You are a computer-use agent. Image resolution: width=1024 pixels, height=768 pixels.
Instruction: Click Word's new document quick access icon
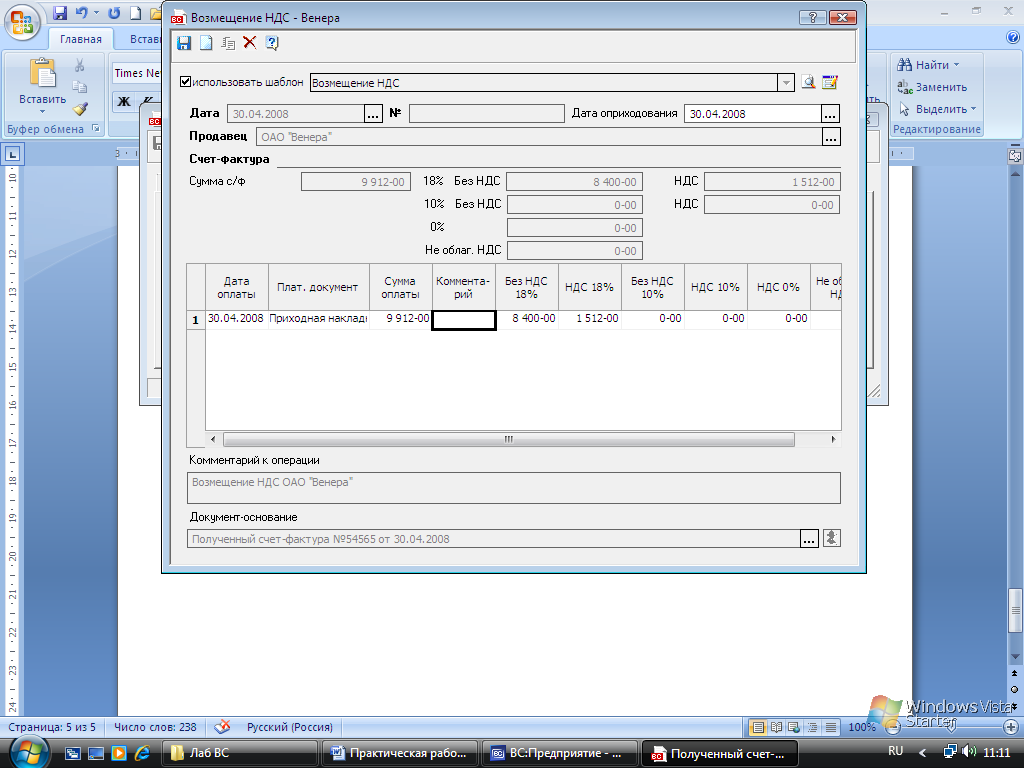pyautogui.click(x=135, y=13)
